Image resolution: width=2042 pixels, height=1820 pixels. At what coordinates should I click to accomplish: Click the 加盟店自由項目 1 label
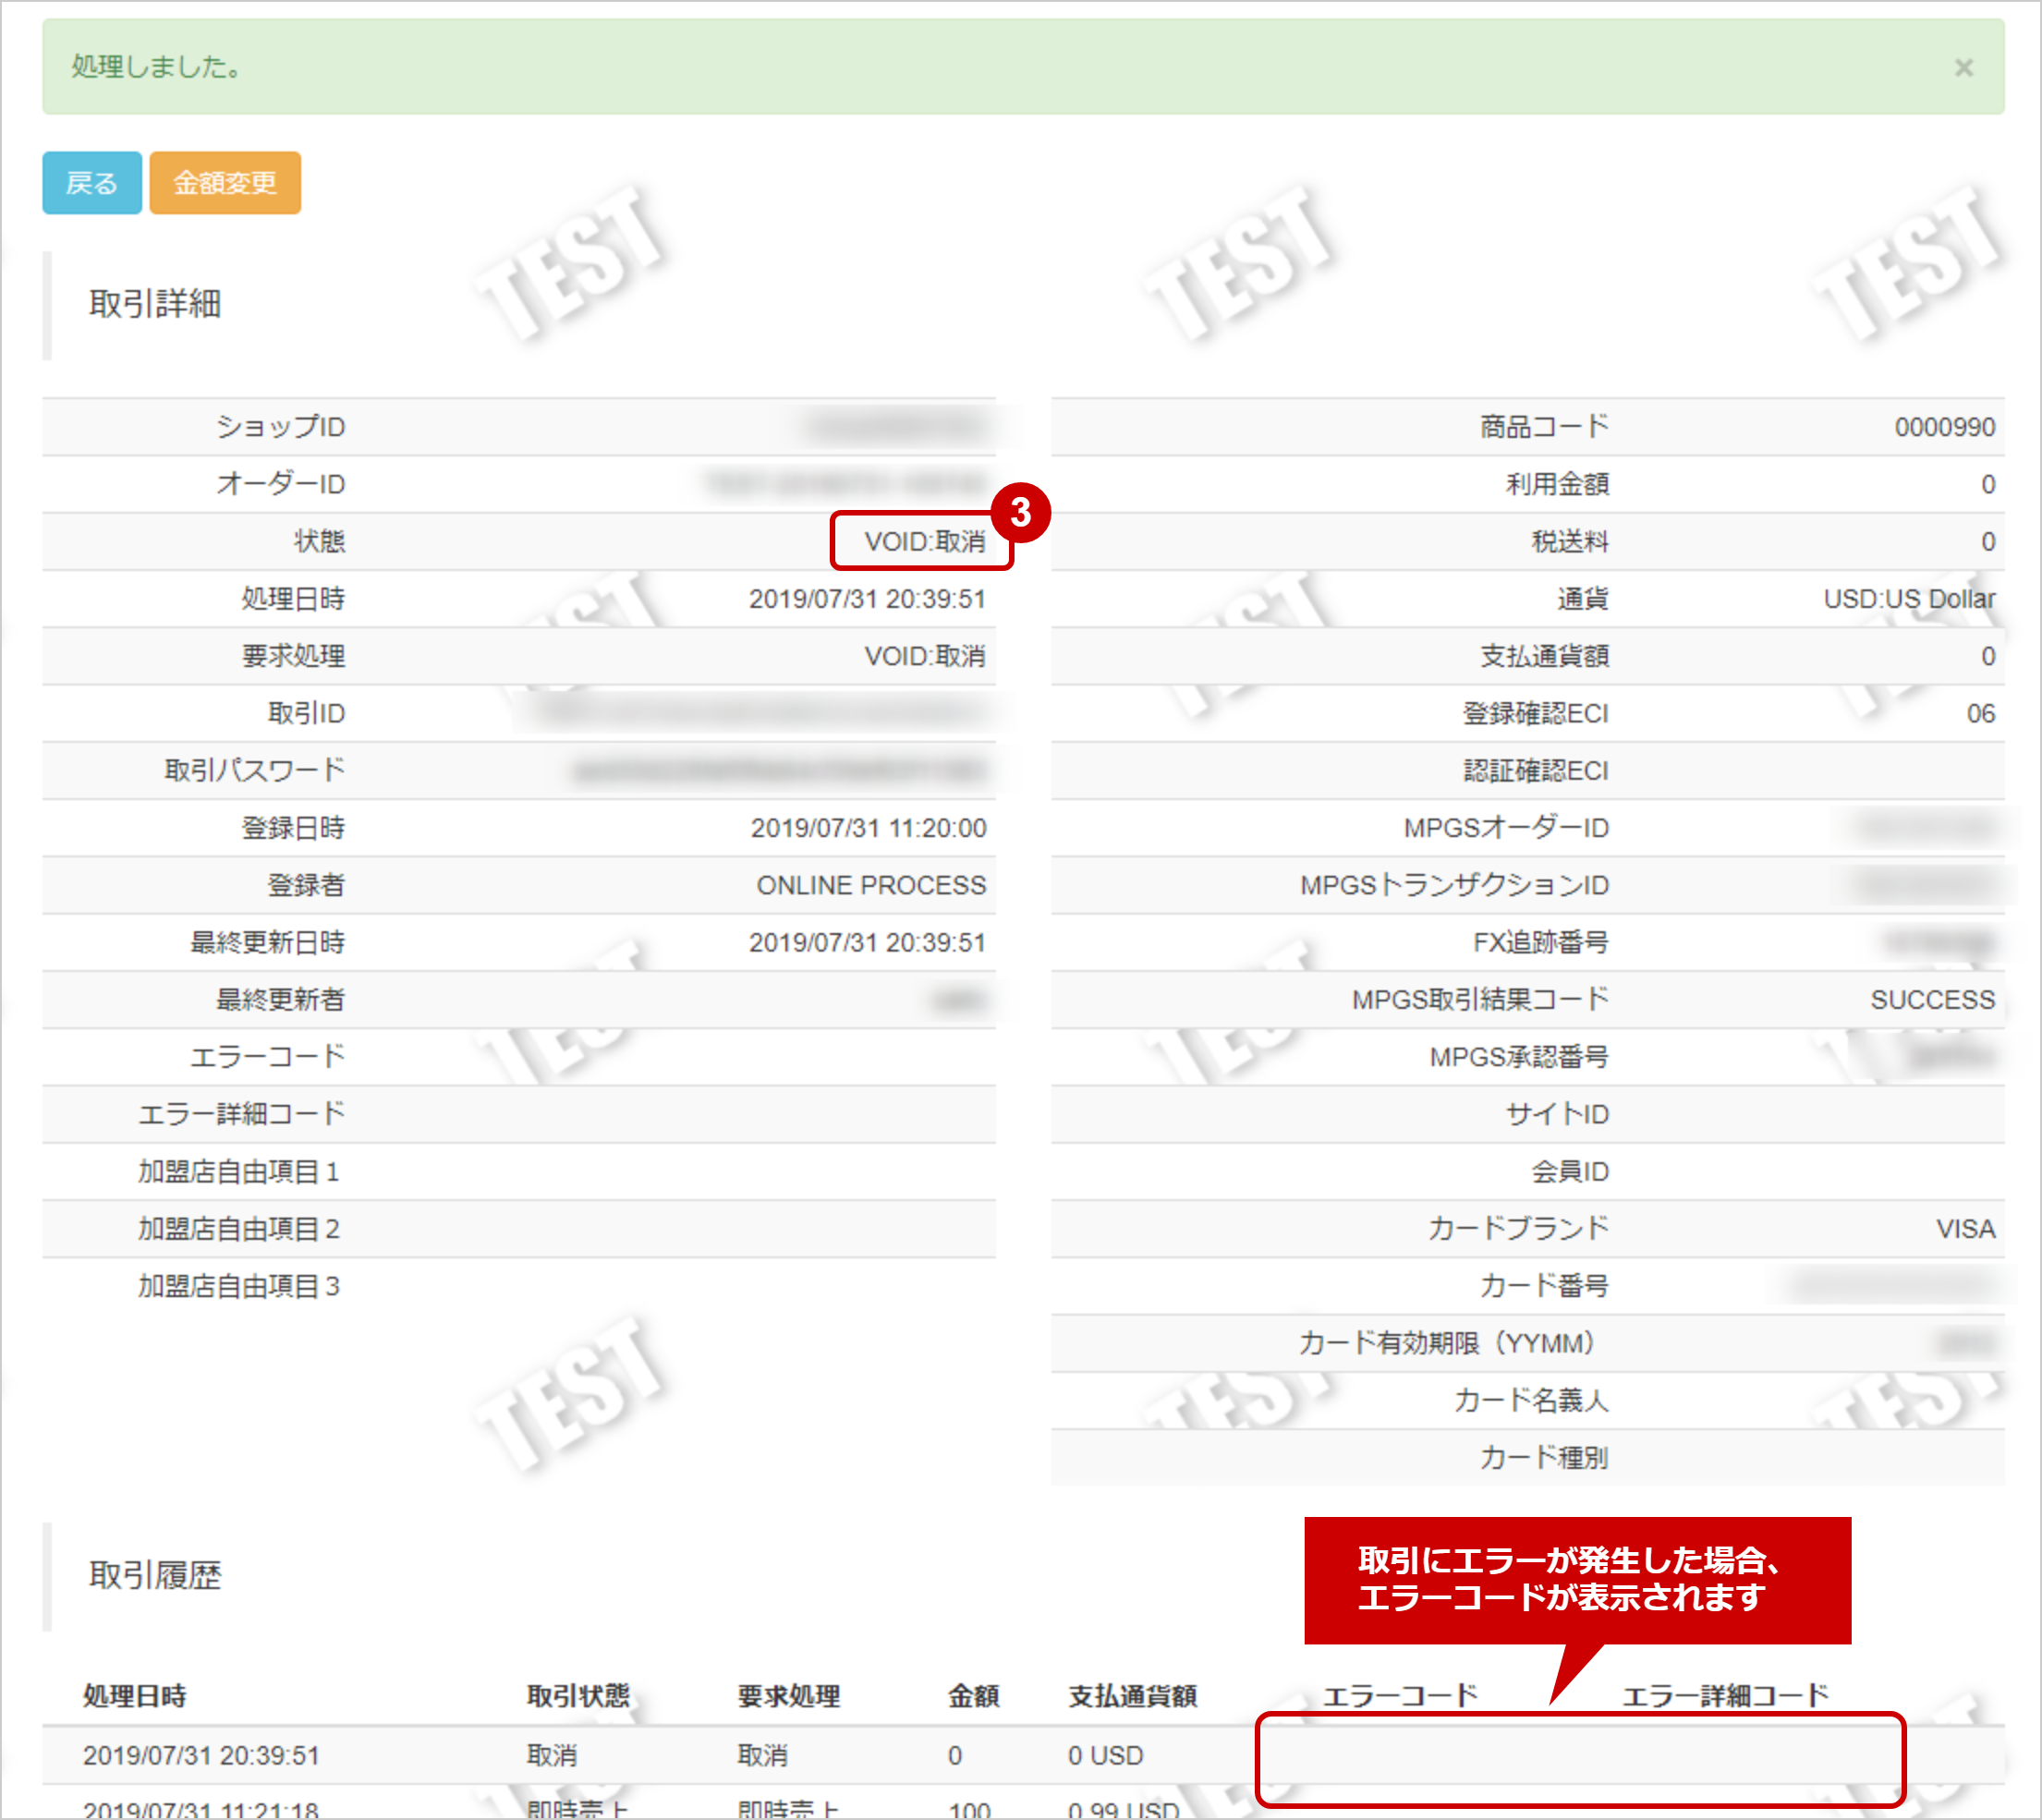tap(239, 1171)
